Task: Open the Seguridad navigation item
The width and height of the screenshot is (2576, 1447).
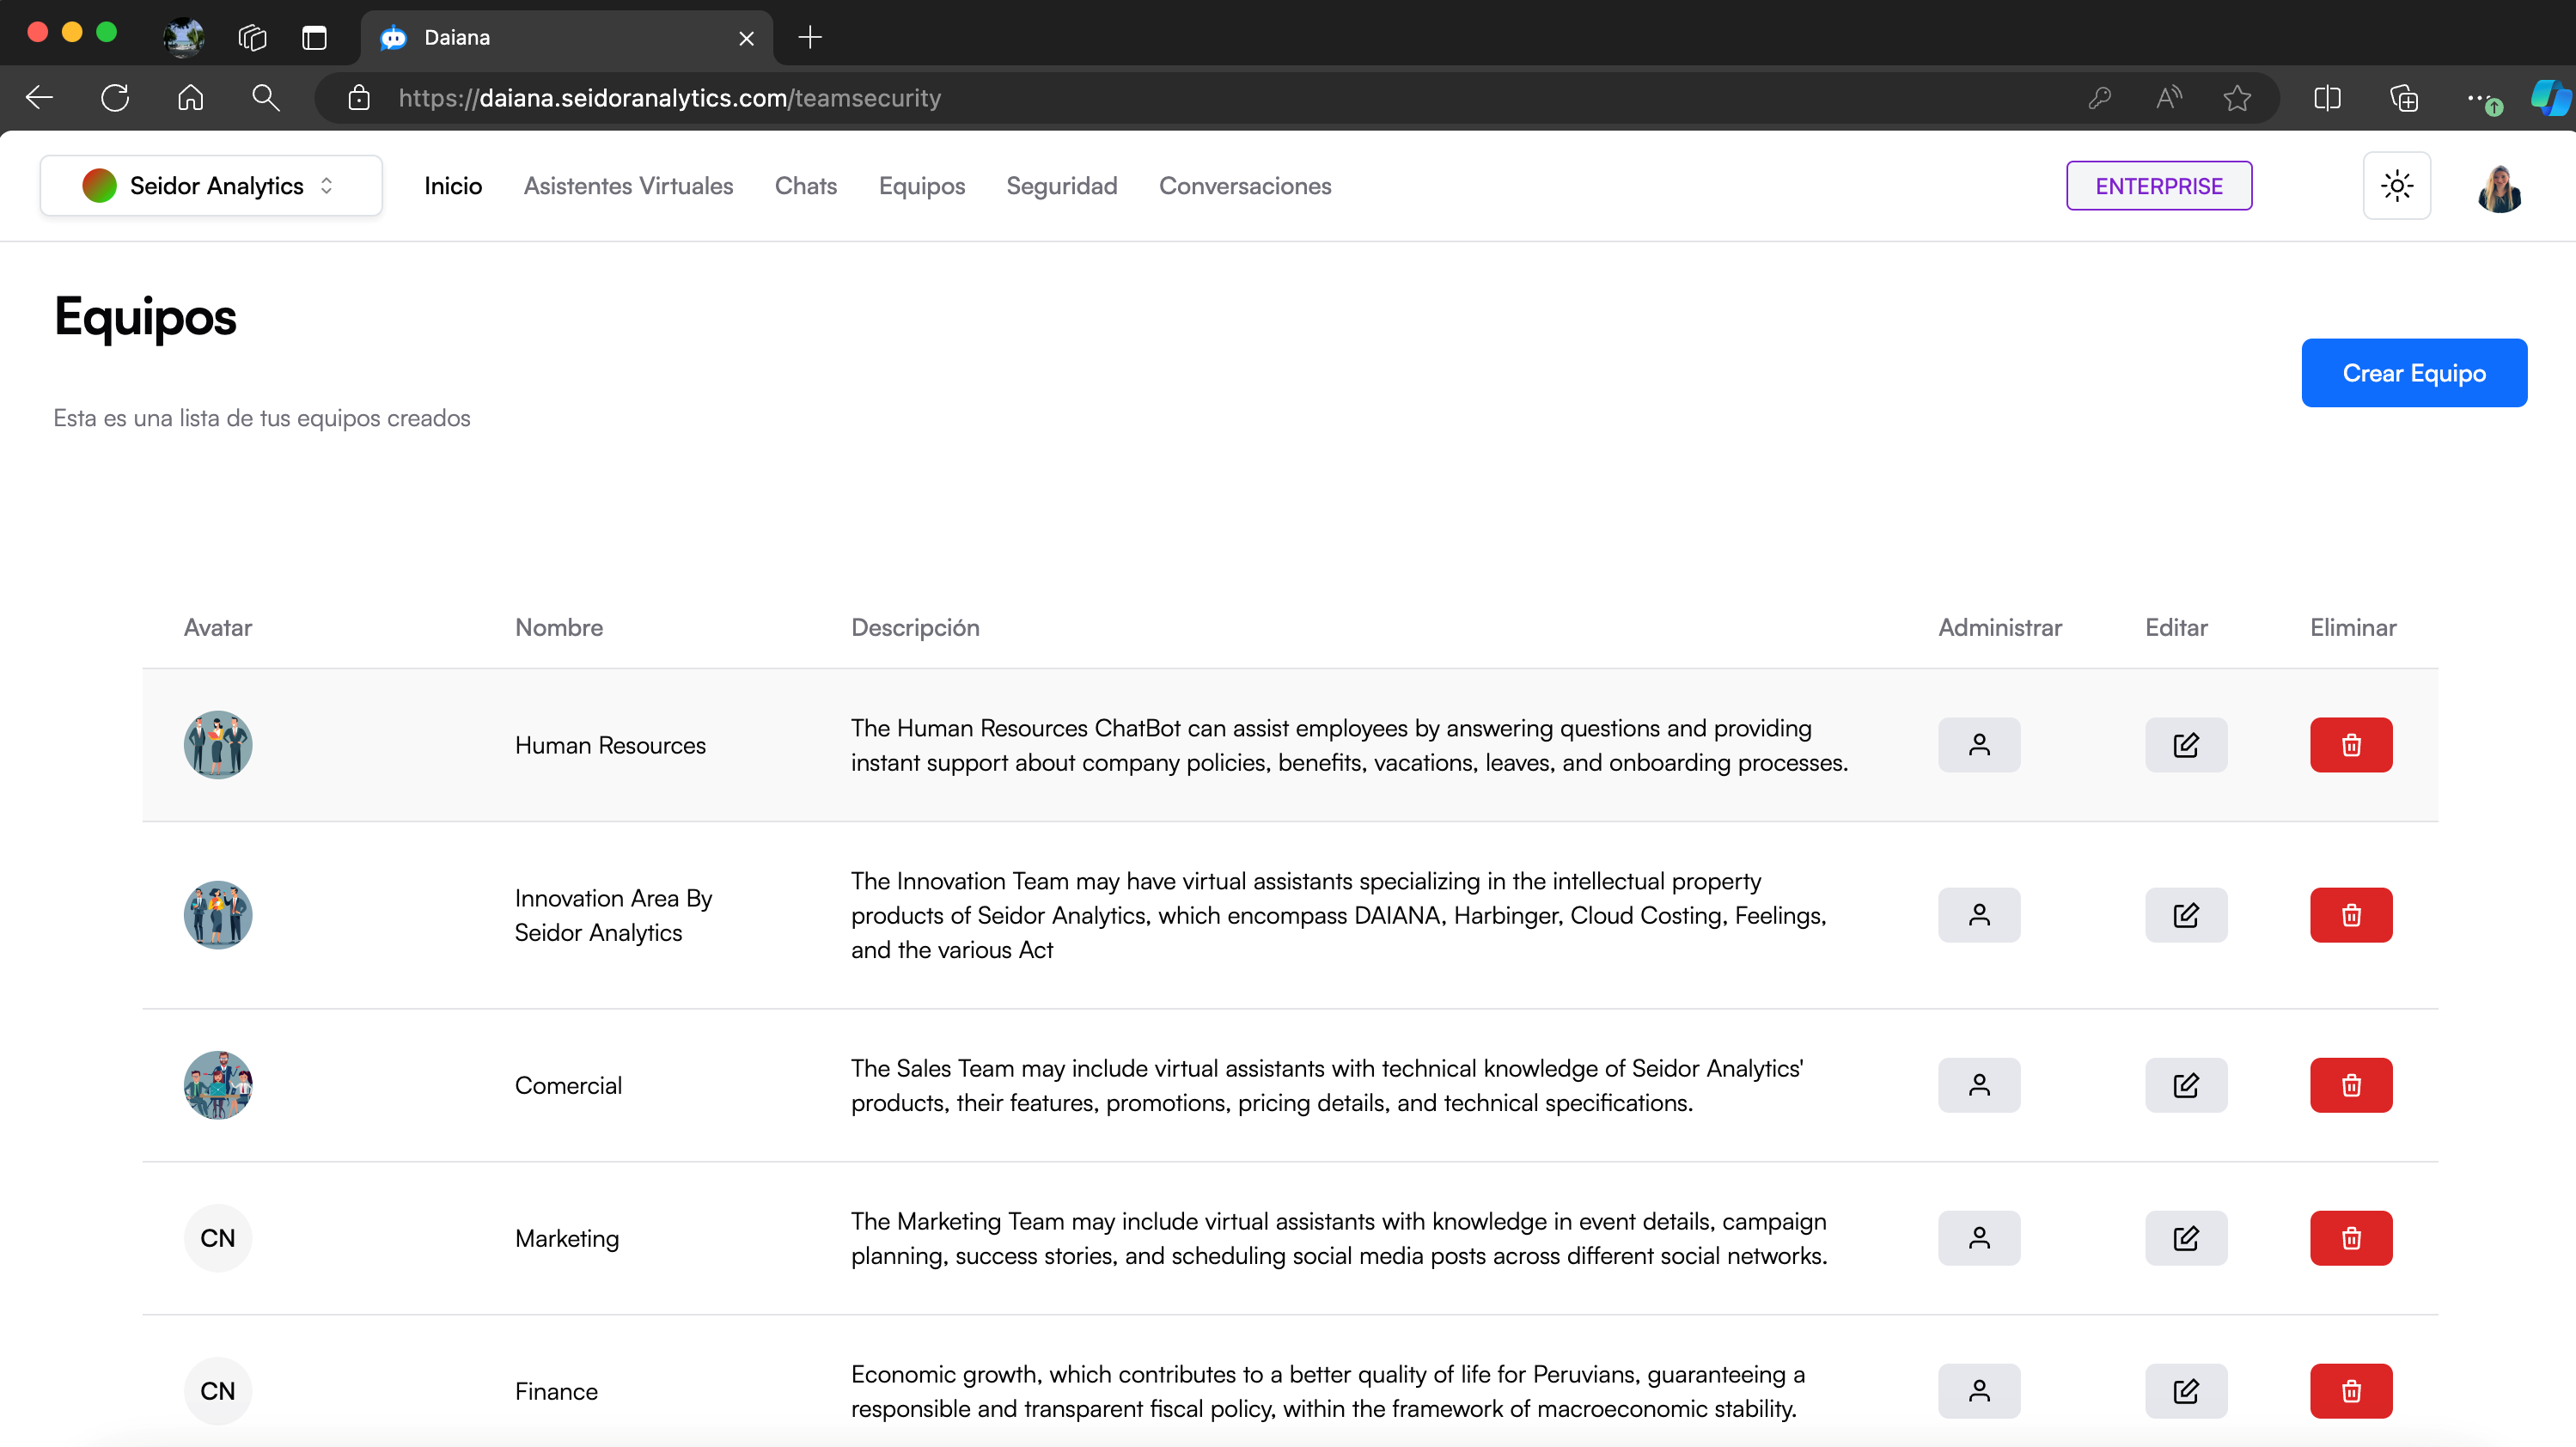Action: [1061, 186]
